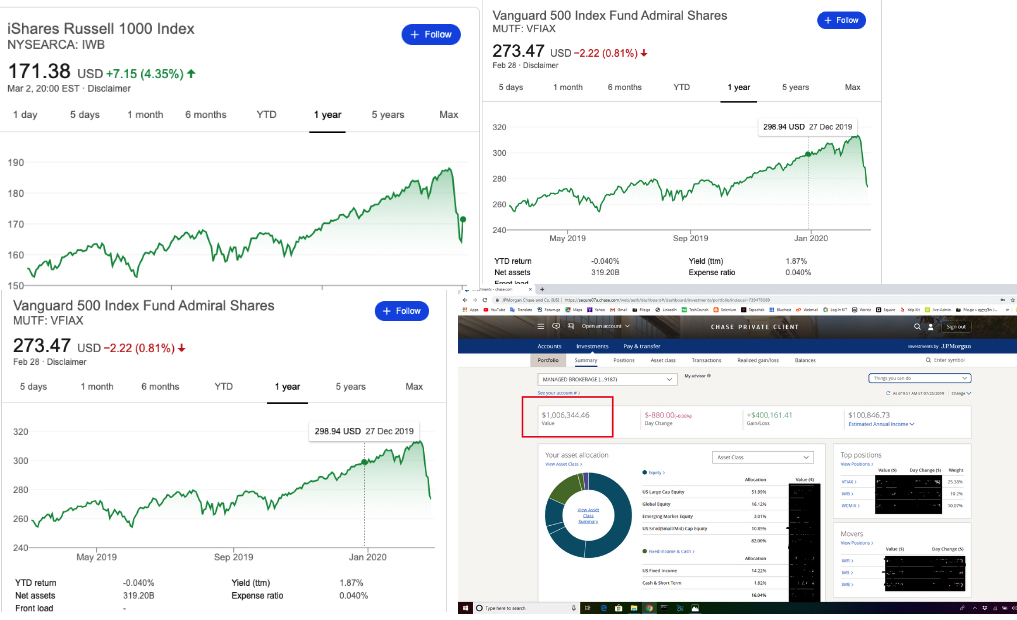Click the Enter symbol search field
This screenshot has height=620, width=1017.
click(948, 360)
